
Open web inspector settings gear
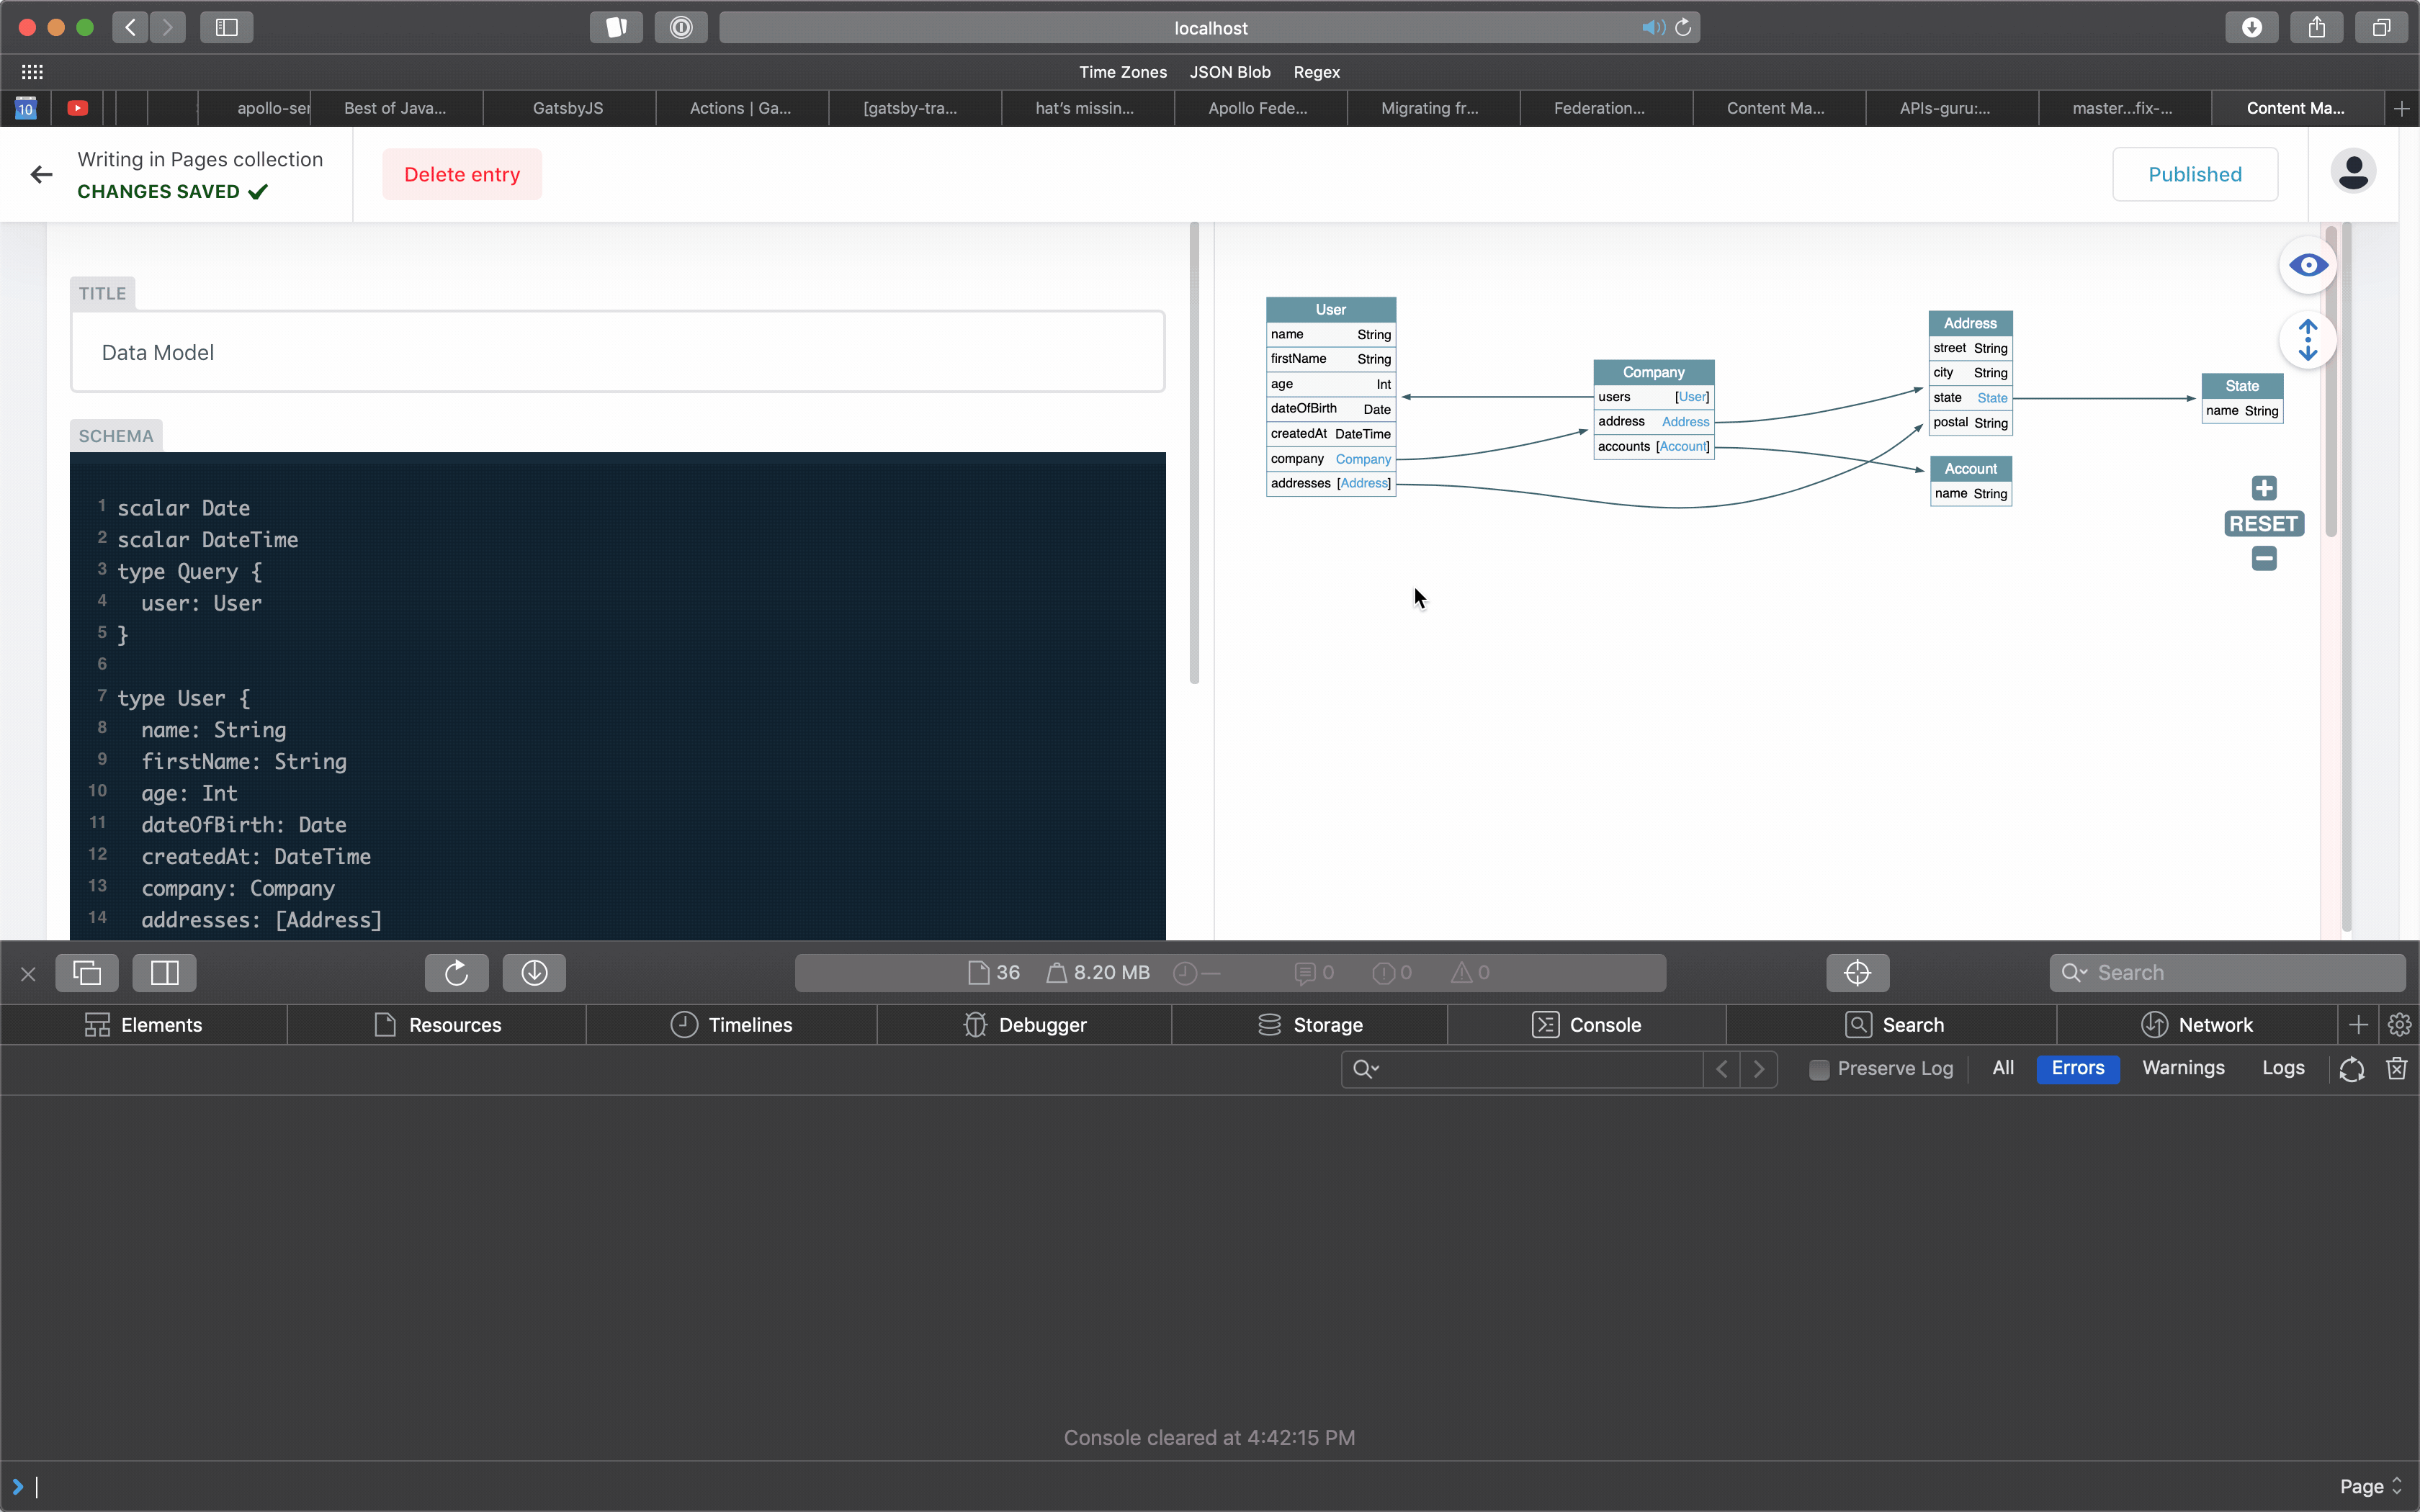pos(2399,1024)
